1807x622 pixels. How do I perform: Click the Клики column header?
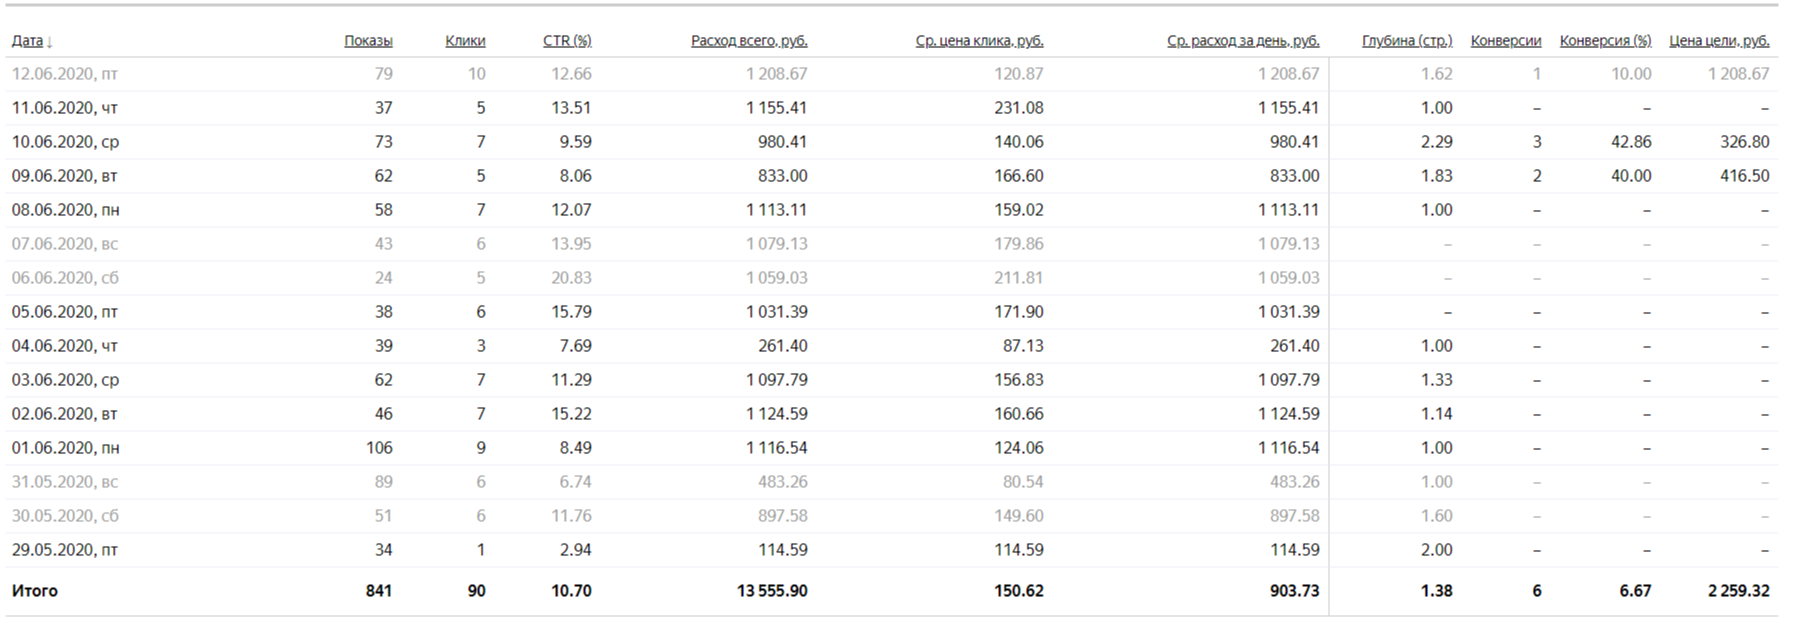(x=465, y=41)
